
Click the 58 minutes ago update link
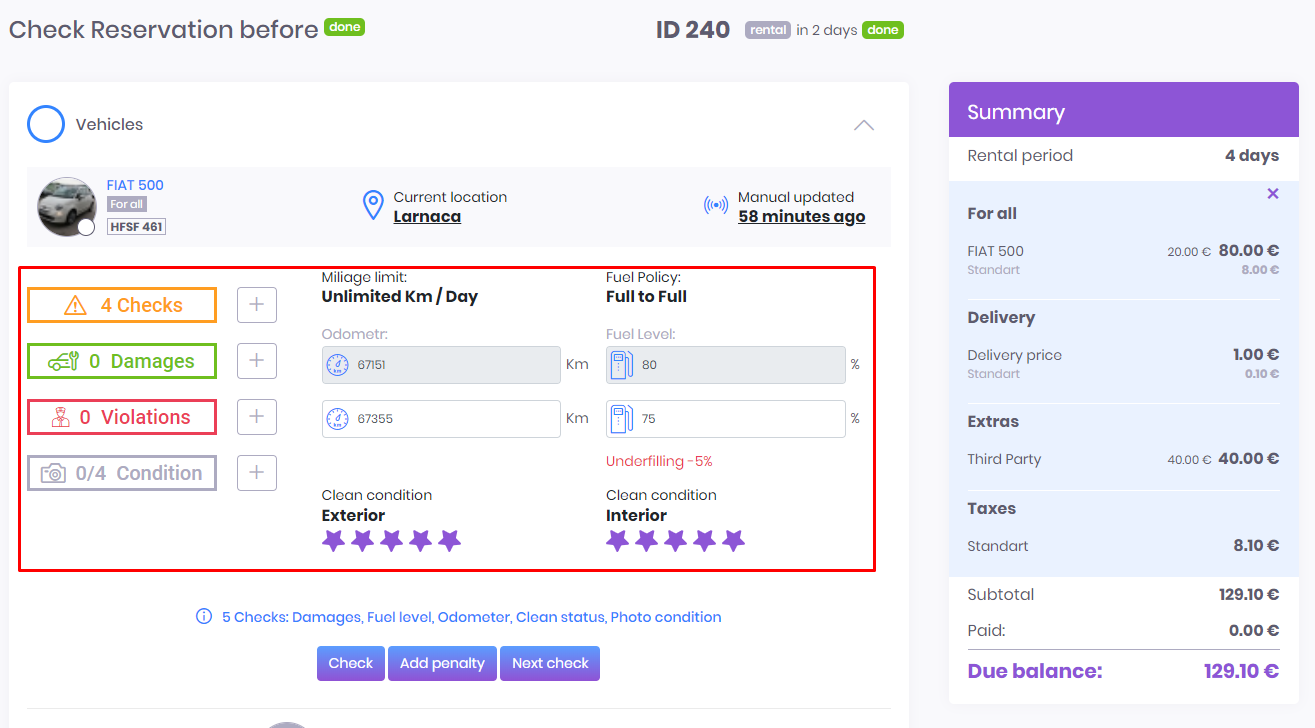coord(802,217)
